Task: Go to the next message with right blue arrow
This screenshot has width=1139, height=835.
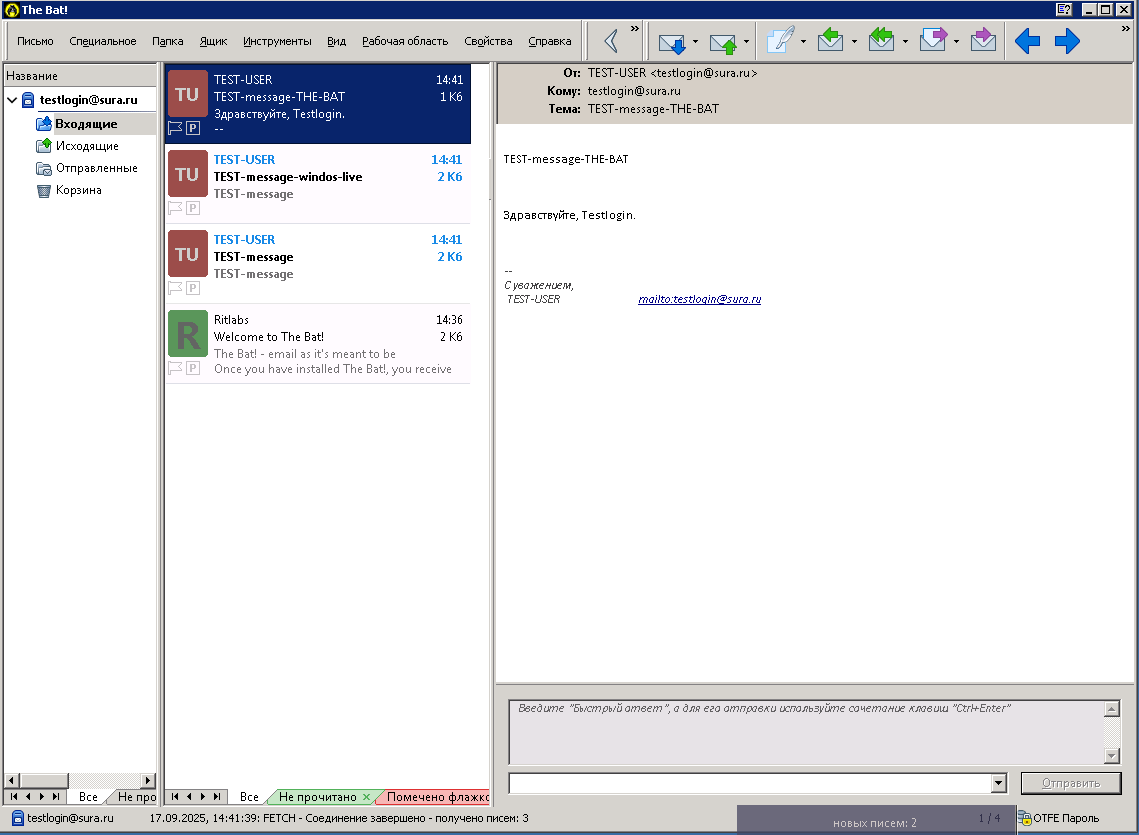Action: point(1067,41)
